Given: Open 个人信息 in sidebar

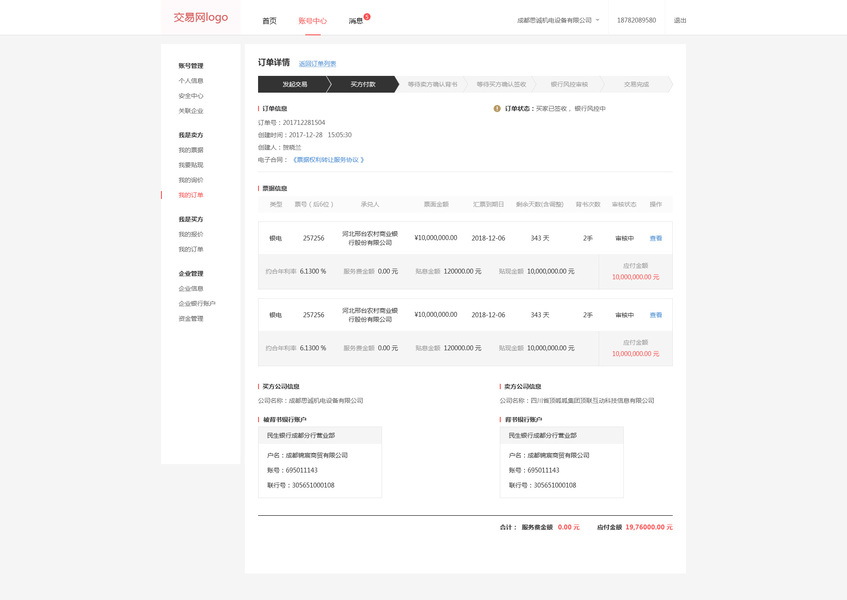Looking at the screenshot, I should pos(191,80).
